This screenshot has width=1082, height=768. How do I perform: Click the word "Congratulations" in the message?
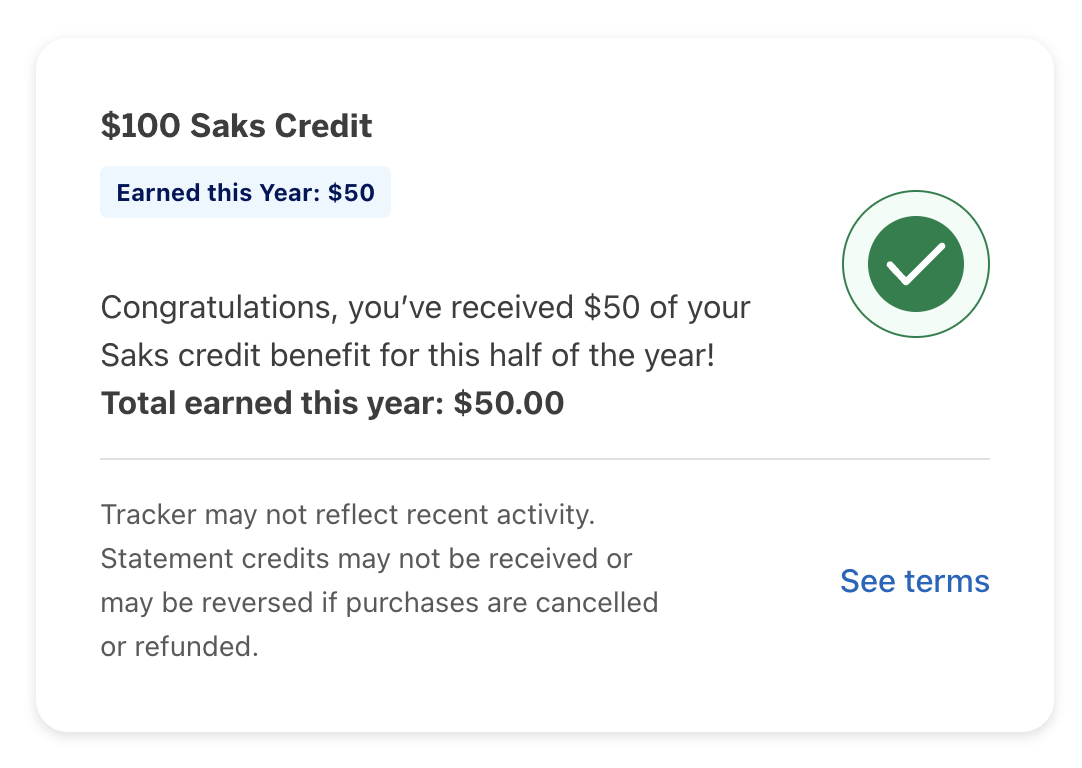coord(216,307)
